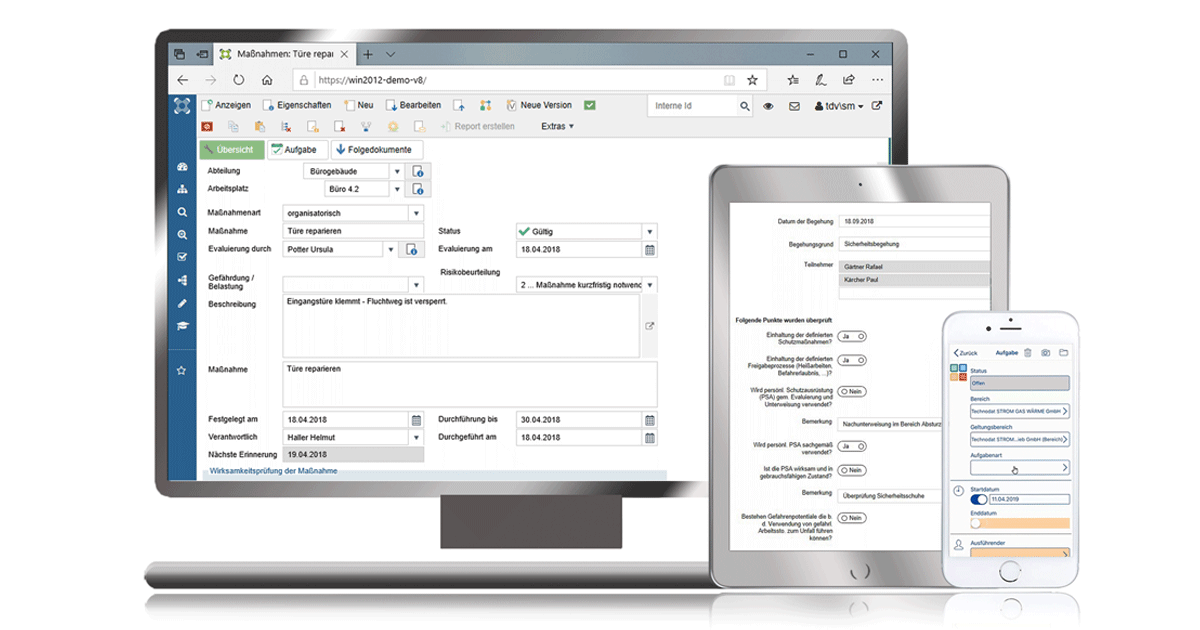Switch to the Aufgabe tab
Screen dimensions: 1200x630
pyautogui.click(x=297, y=150)
